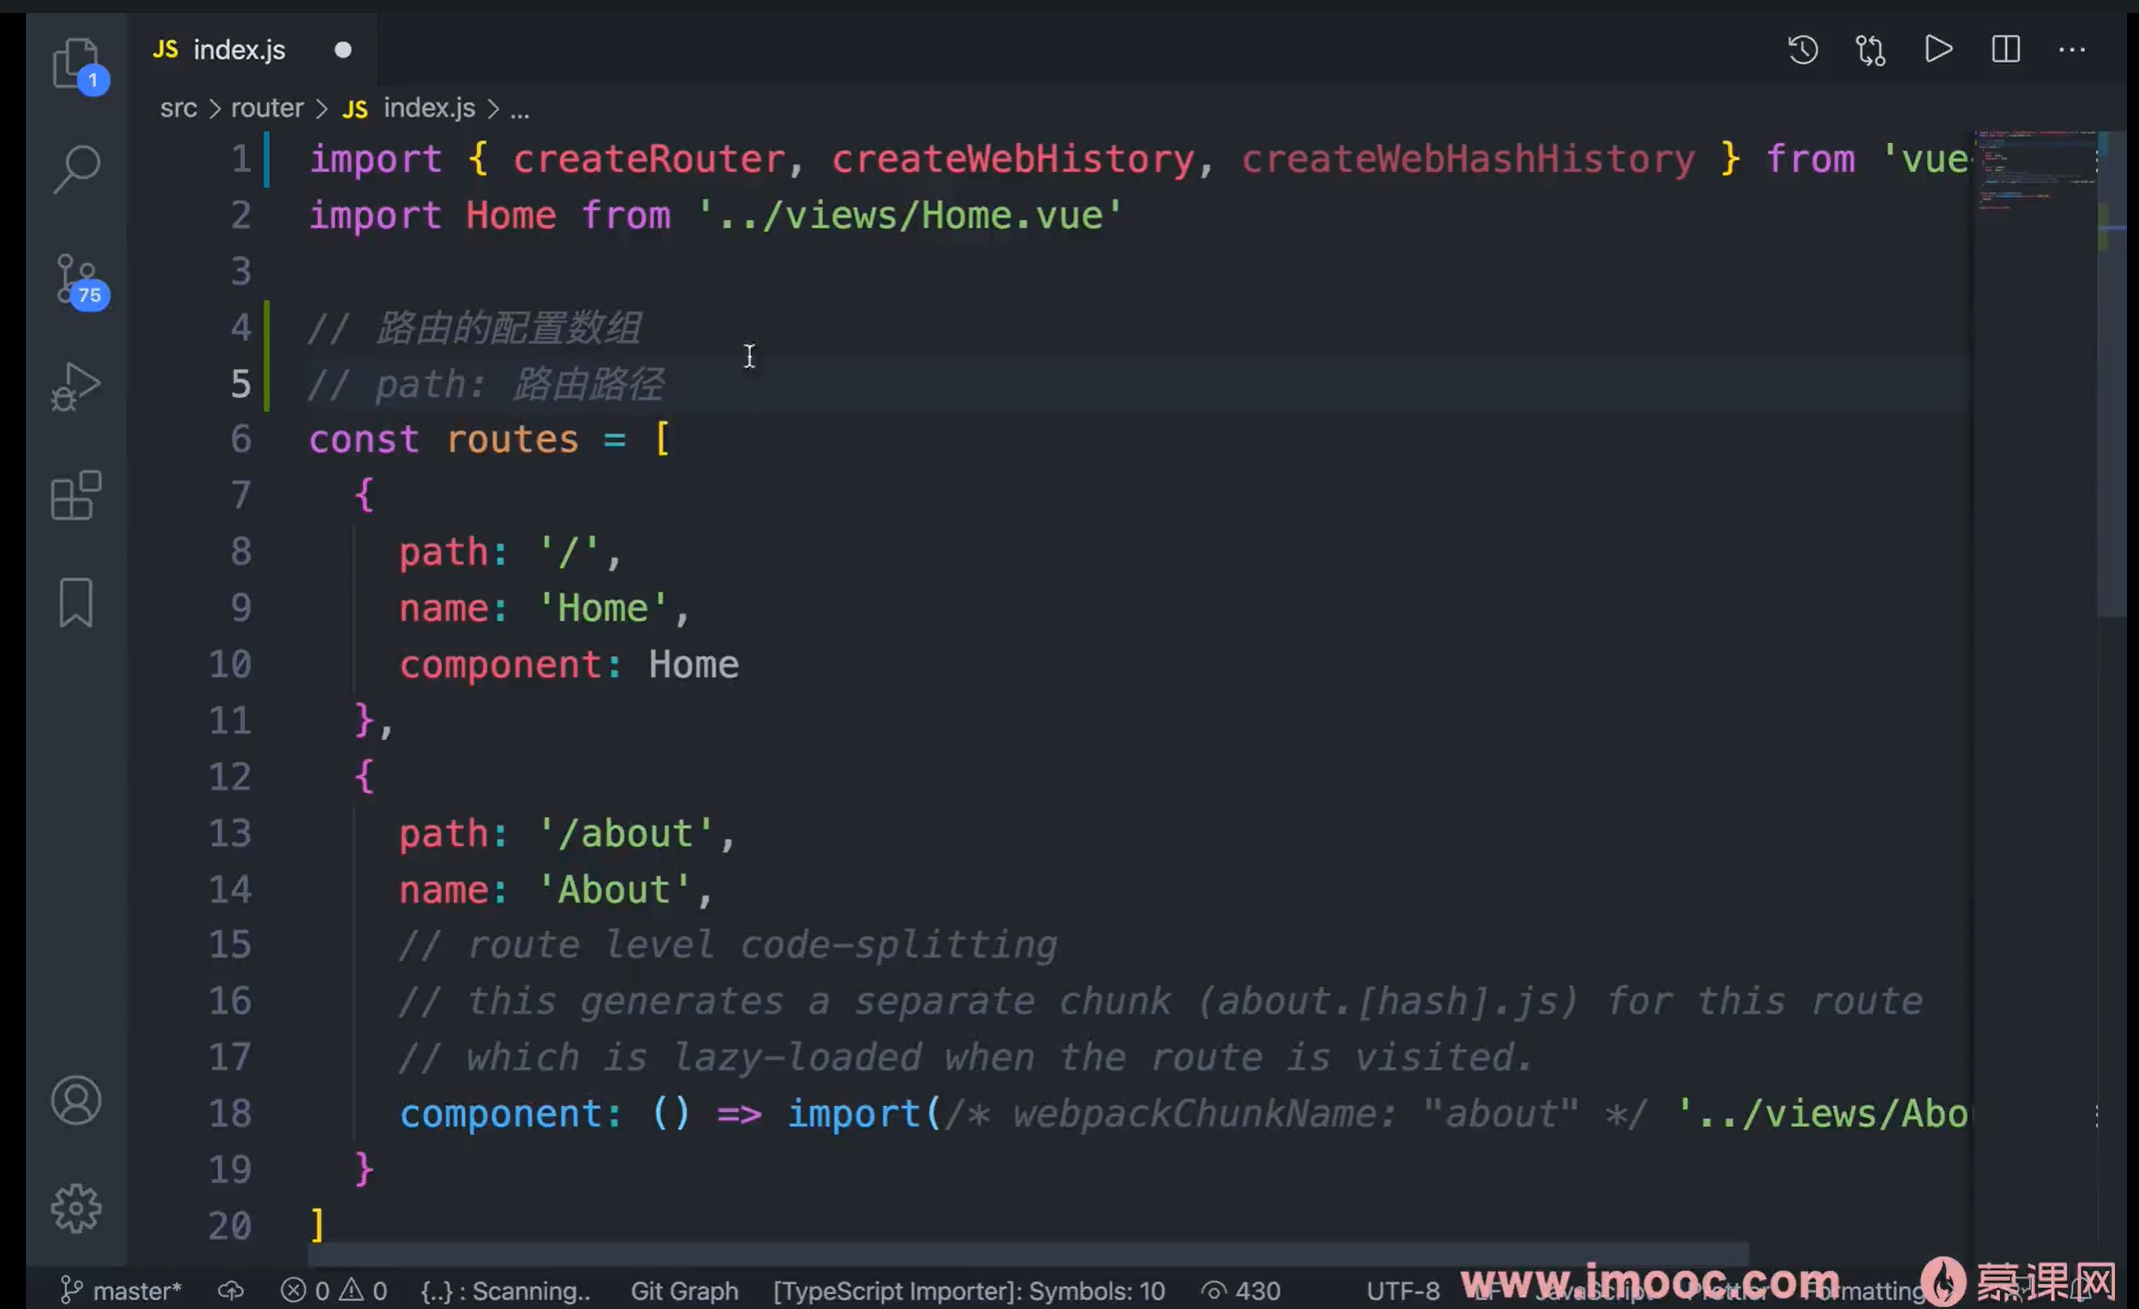Open the editor more actions menu
This screenshot has width=2139, height=1309.
(2072, 49)
